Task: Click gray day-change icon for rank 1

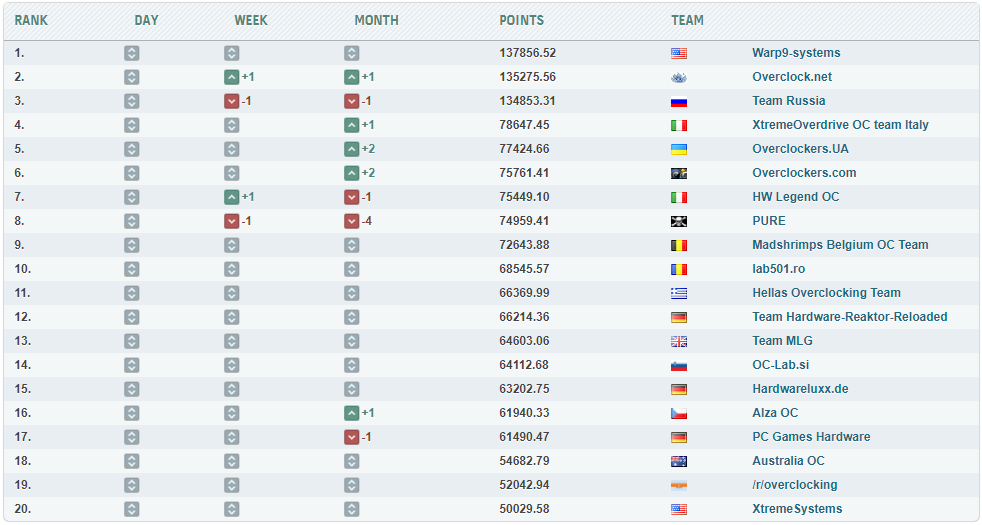Action: 132,53
